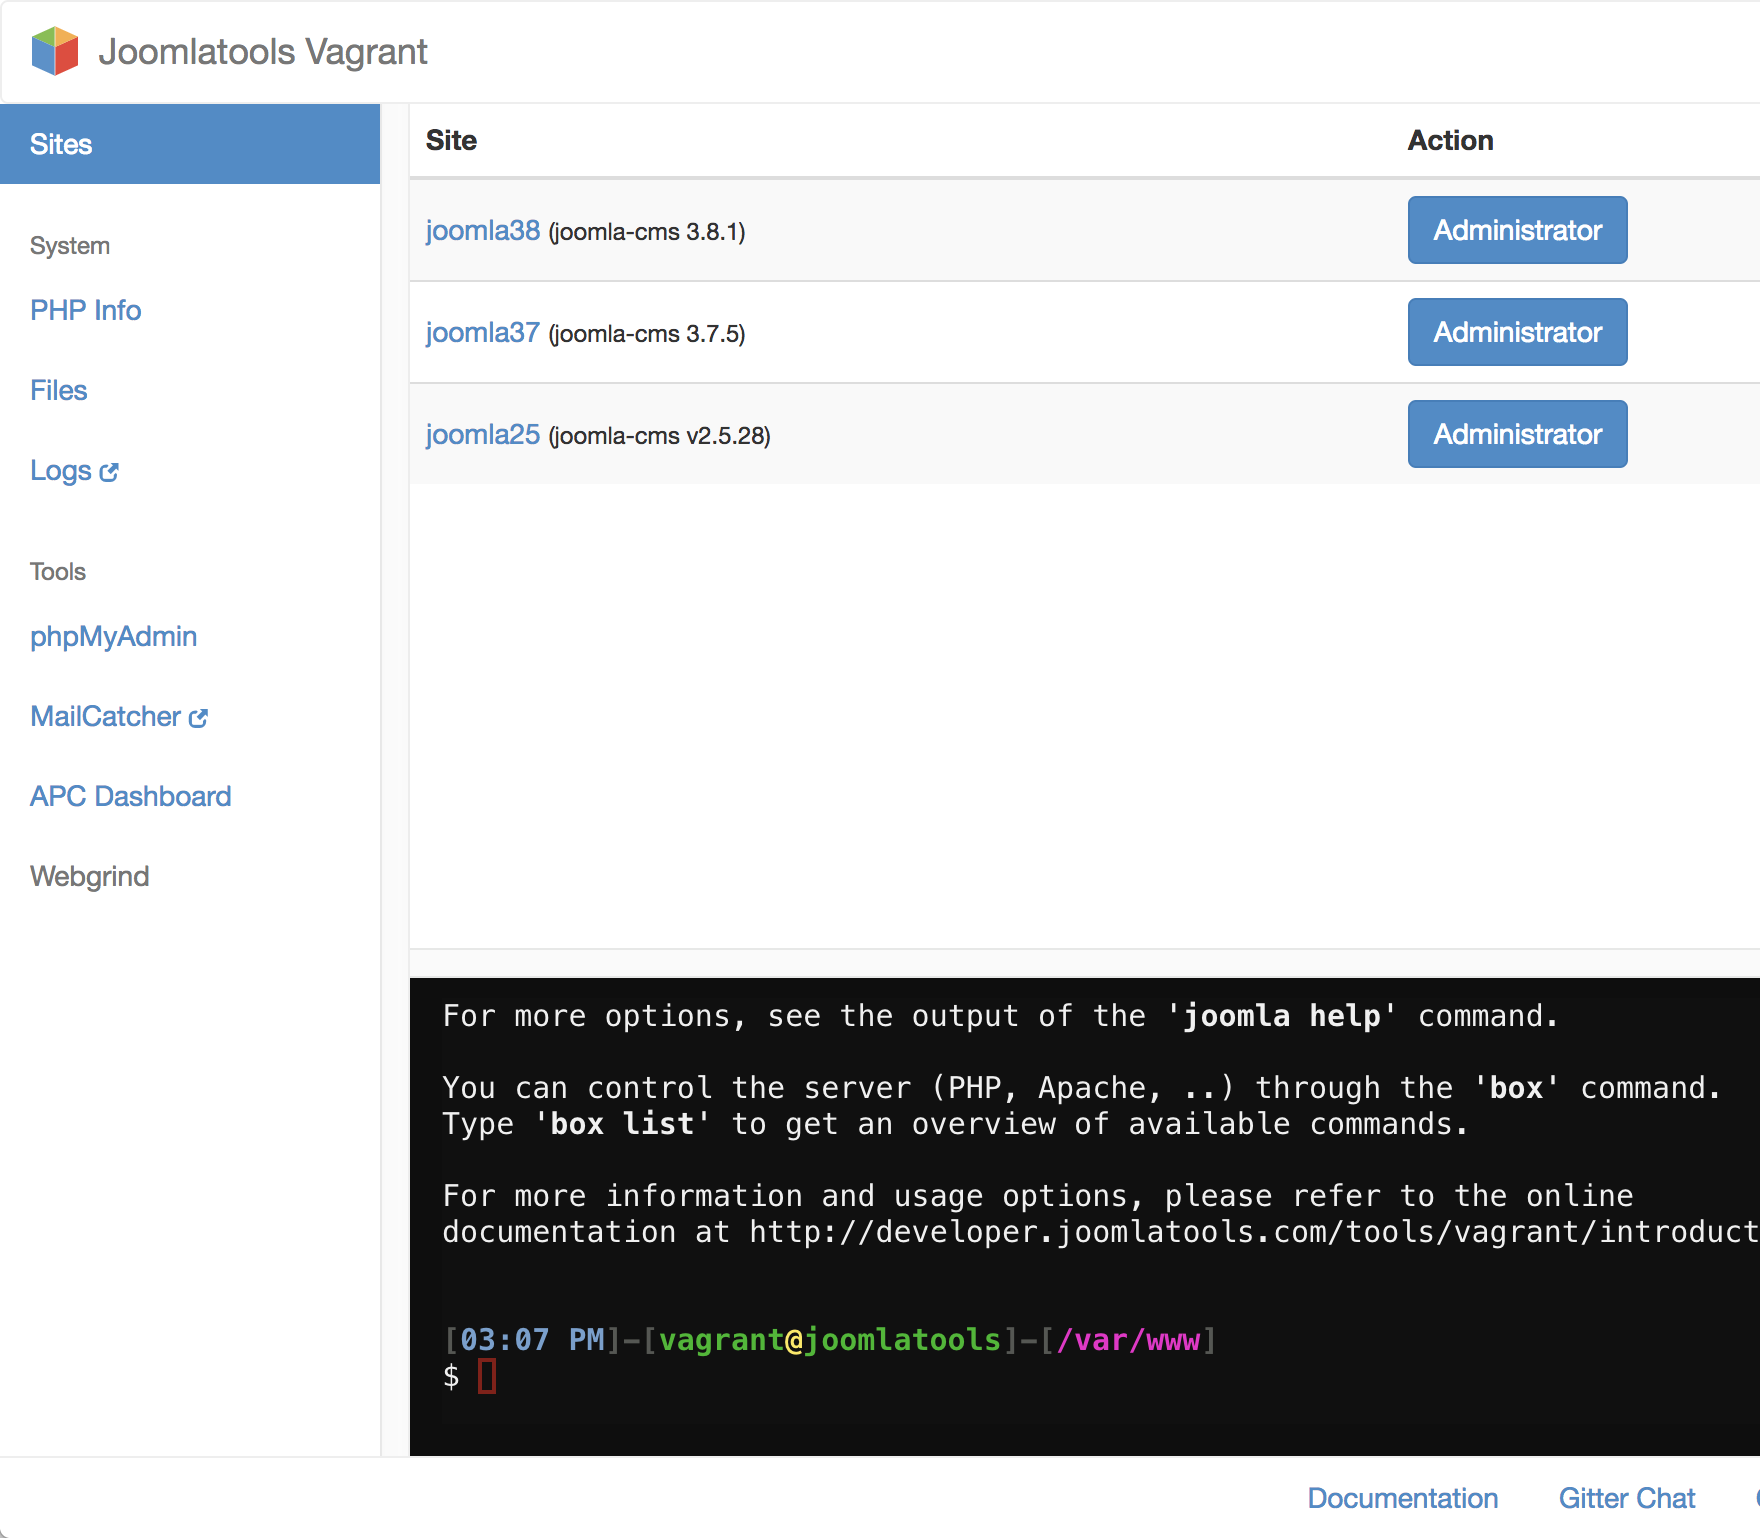Click the Logs text in sidebar
Image resolution: width=1760 pixels, height=1538 pixels.
60,470
